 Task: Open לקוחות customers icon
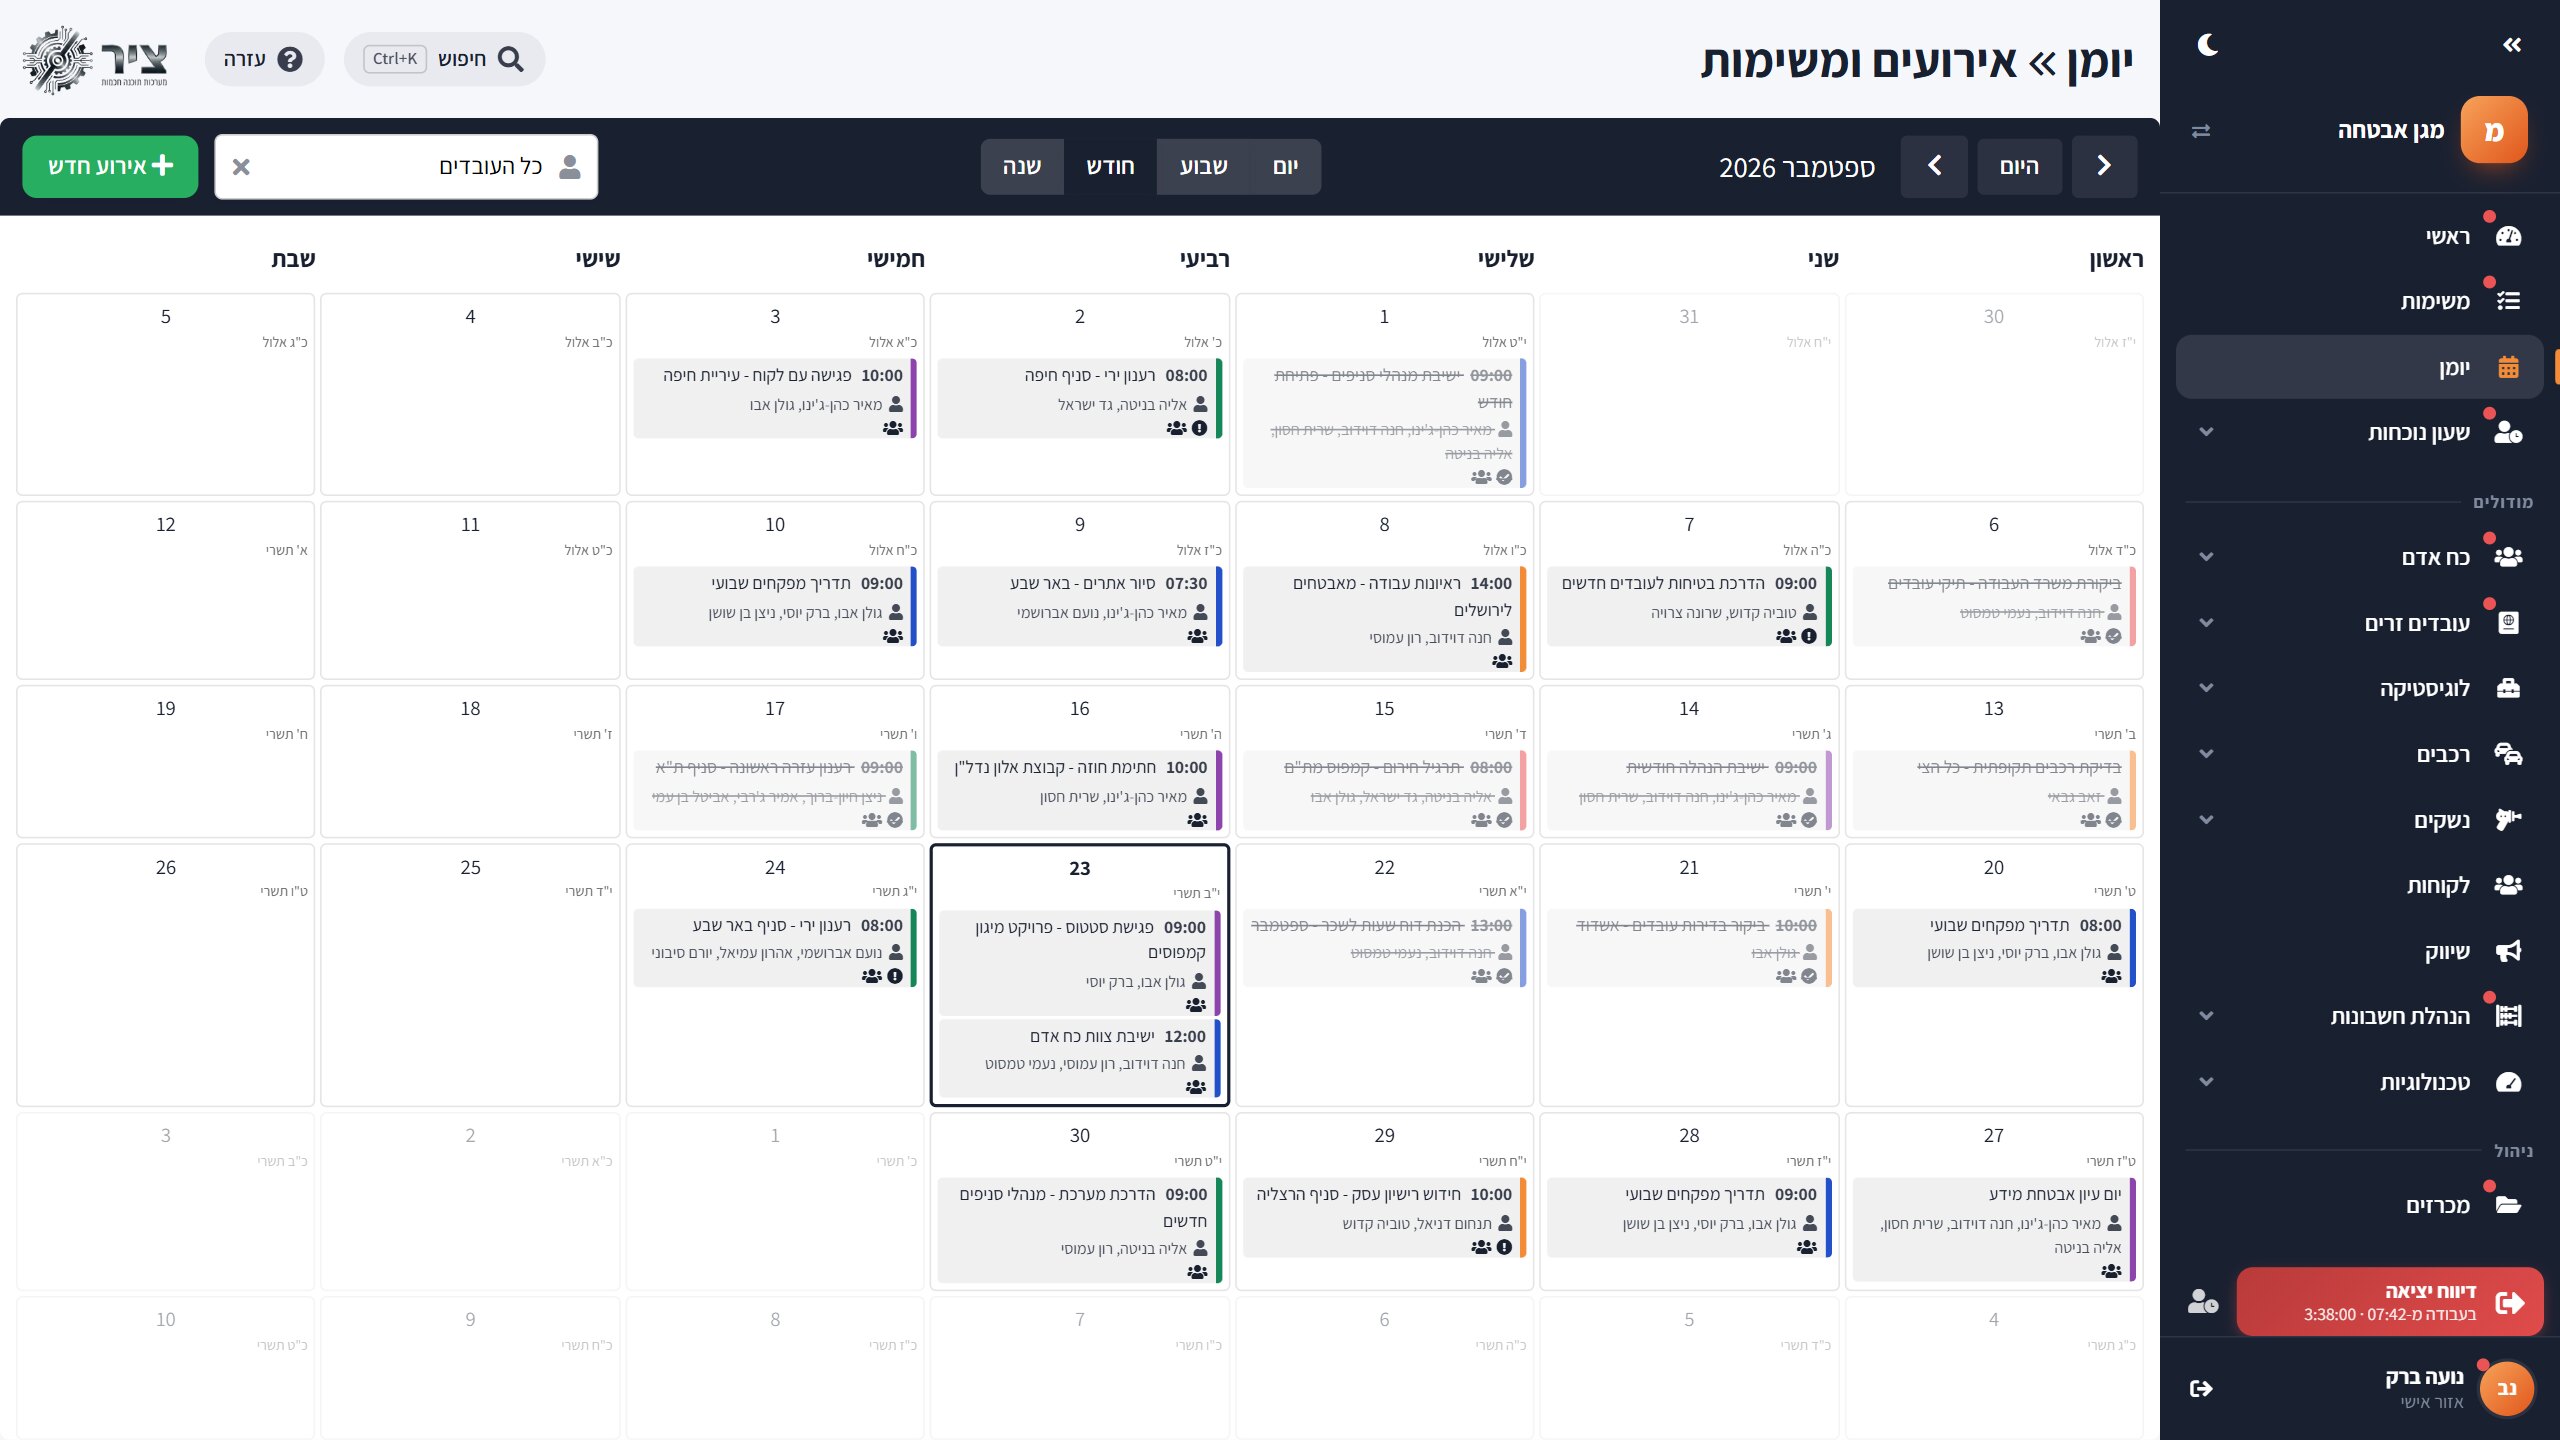[x=2508, y=885]
